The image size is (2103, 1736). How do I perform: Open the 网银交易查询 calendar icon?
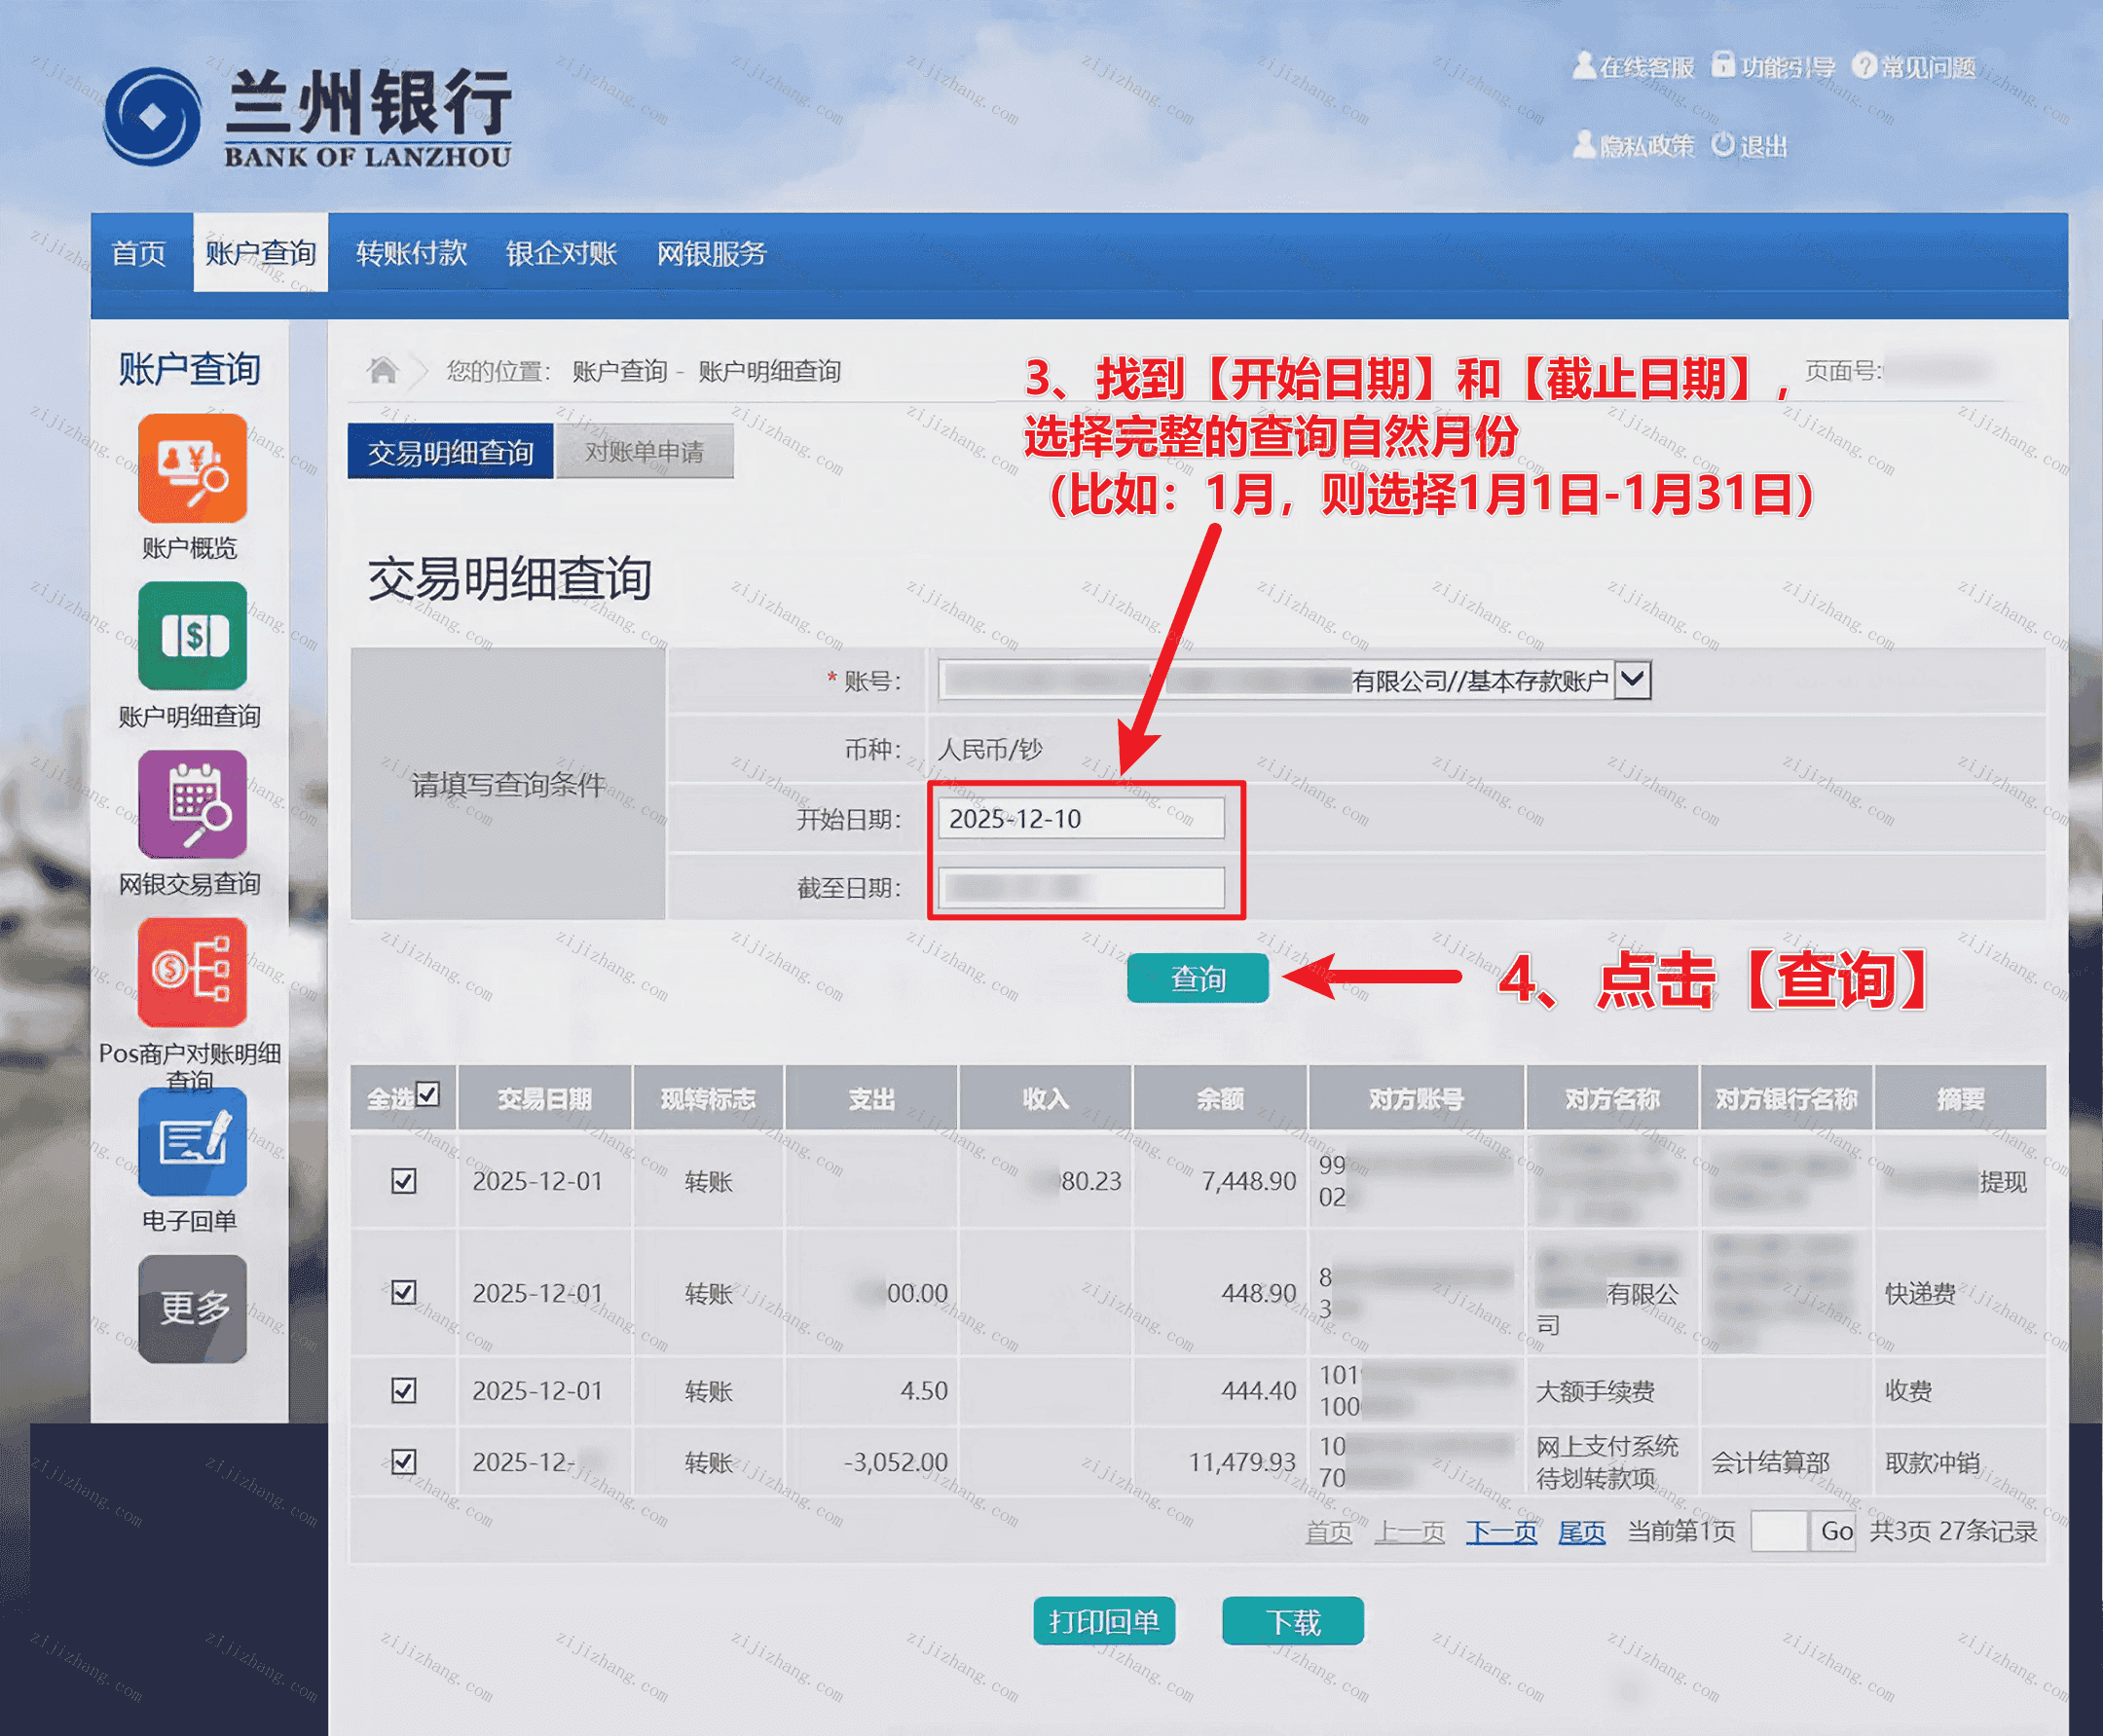point(192,804)
